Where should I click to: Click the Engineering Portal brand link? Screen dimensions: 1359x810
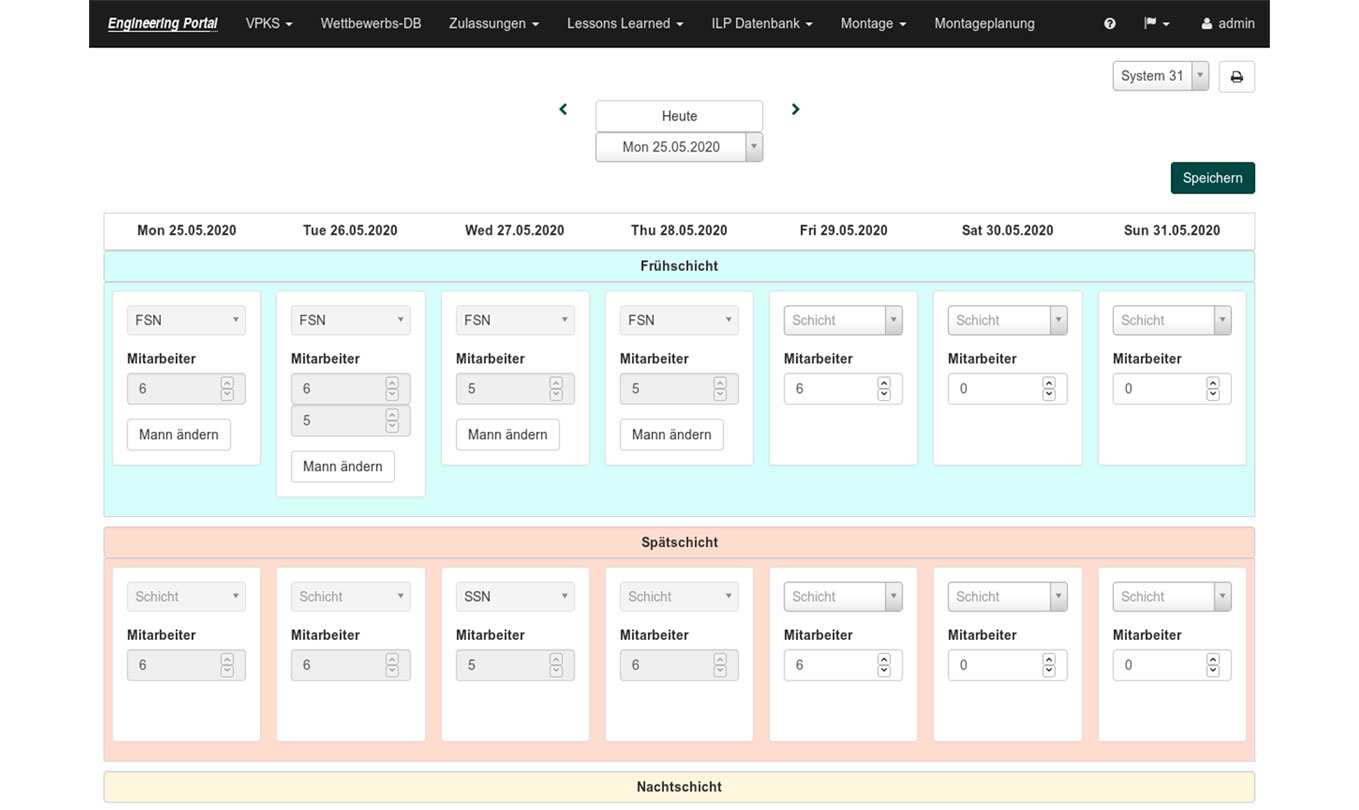pos(162,24)
